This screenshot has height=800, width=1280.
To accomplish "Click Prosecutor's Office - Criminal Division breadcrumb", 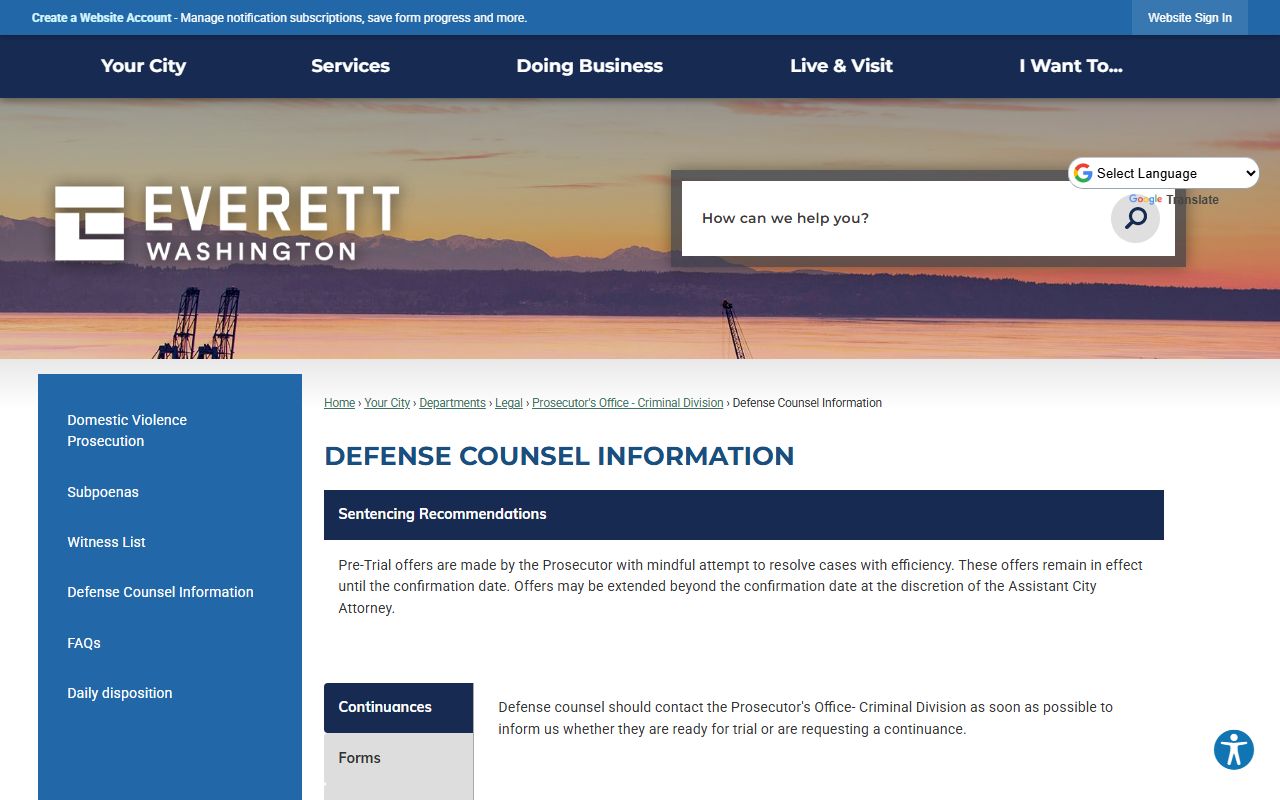I will coord(627,403).
